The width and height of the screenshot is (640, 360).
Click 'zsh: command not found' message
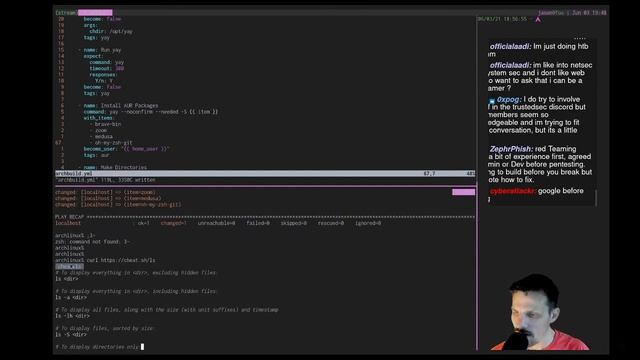click(x=92, y=242)
